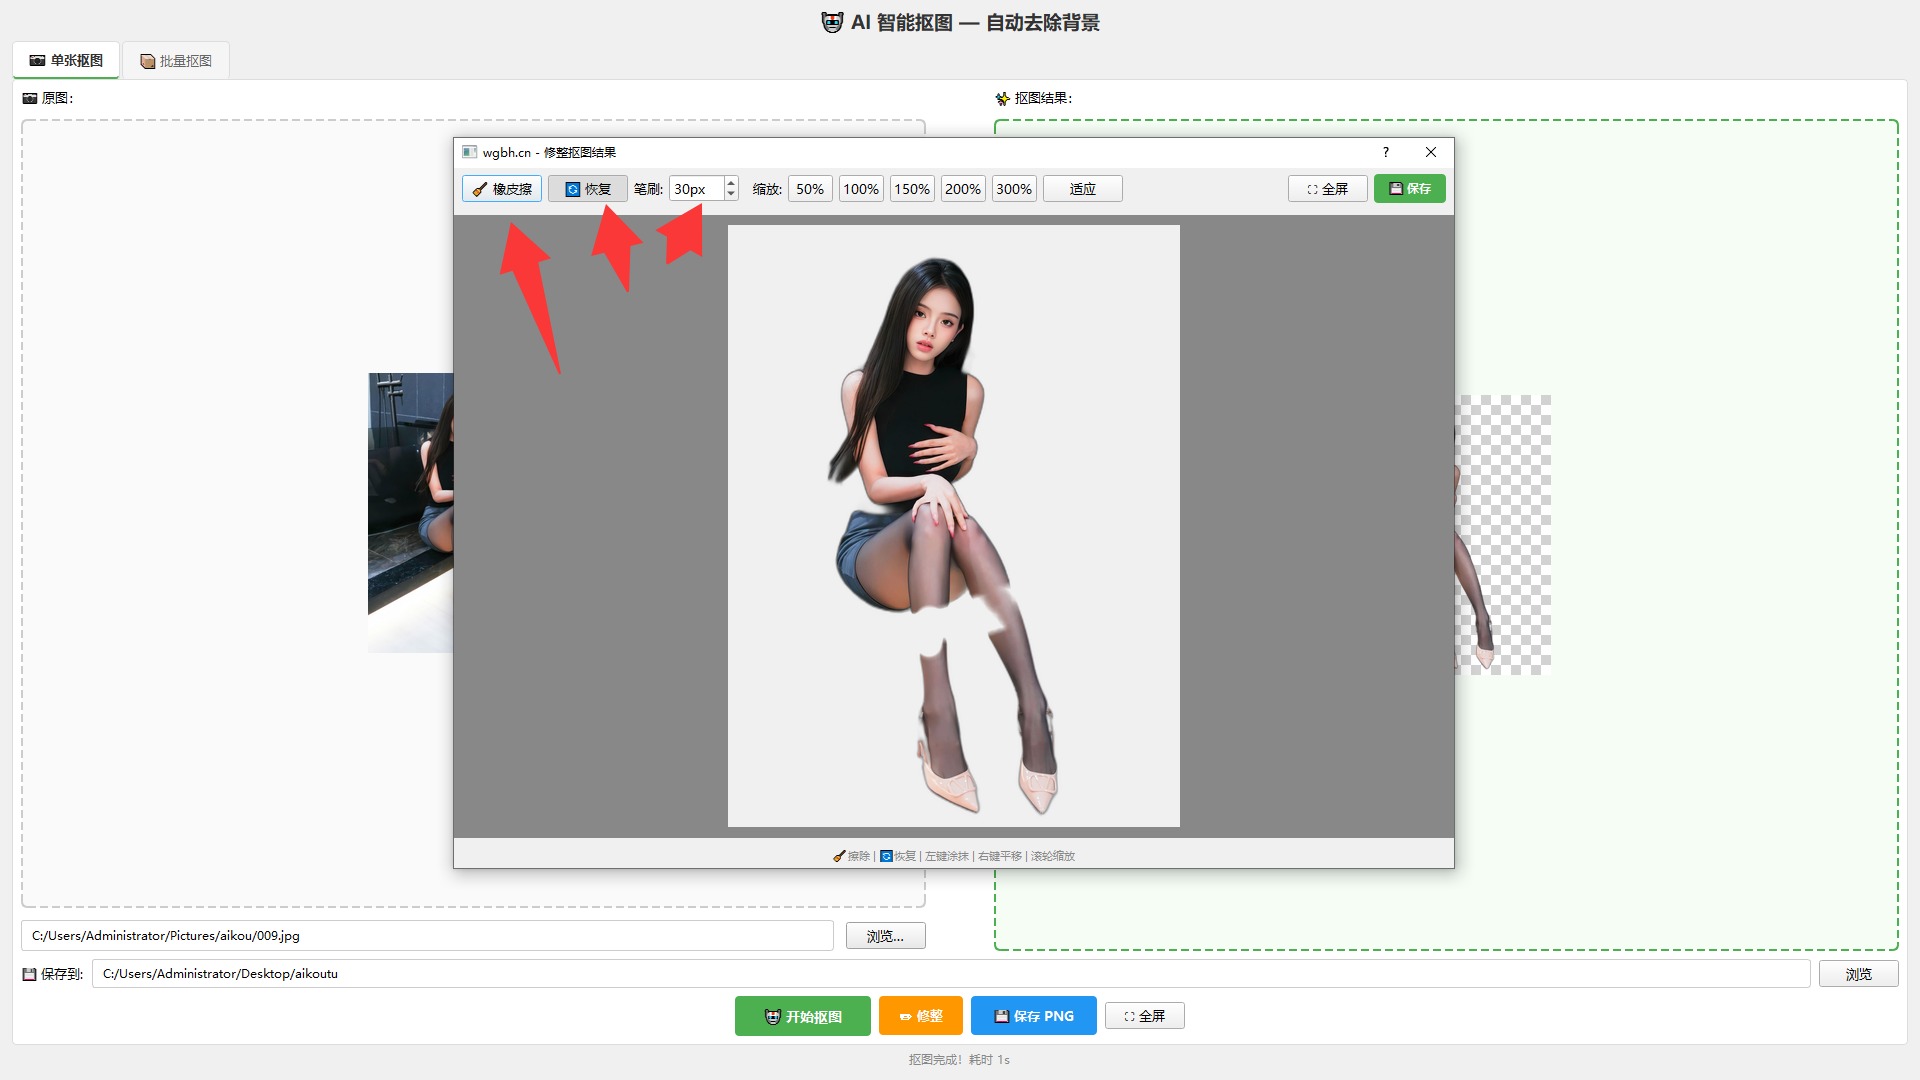Set zoom to 150%
The image size is (1920, 1080).
coord(912,189)
